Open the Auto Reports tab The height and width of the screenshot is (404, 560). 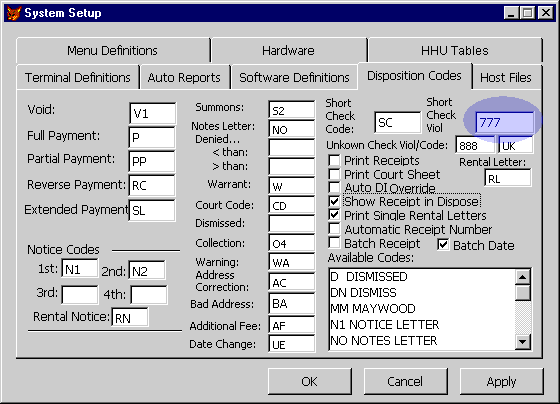point(184,77)
